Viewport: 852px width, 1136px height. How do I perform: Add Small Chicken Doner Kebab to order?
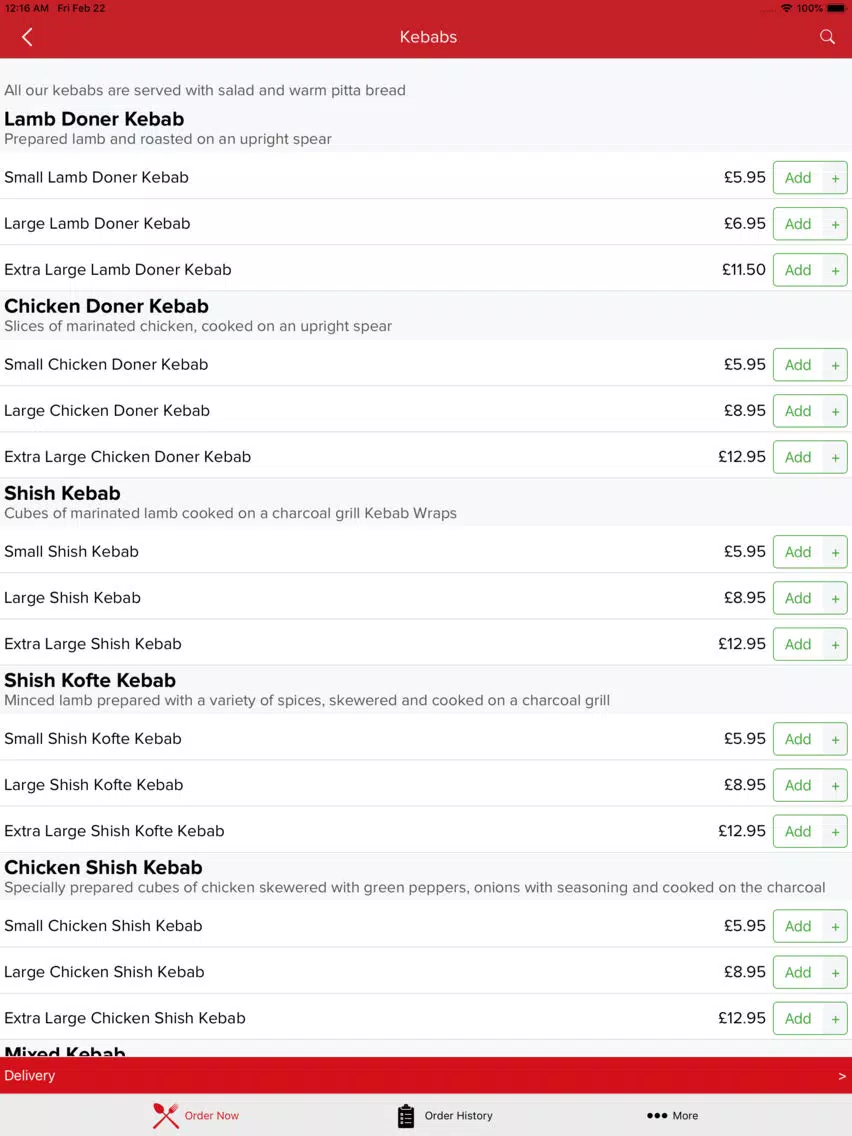798,365
